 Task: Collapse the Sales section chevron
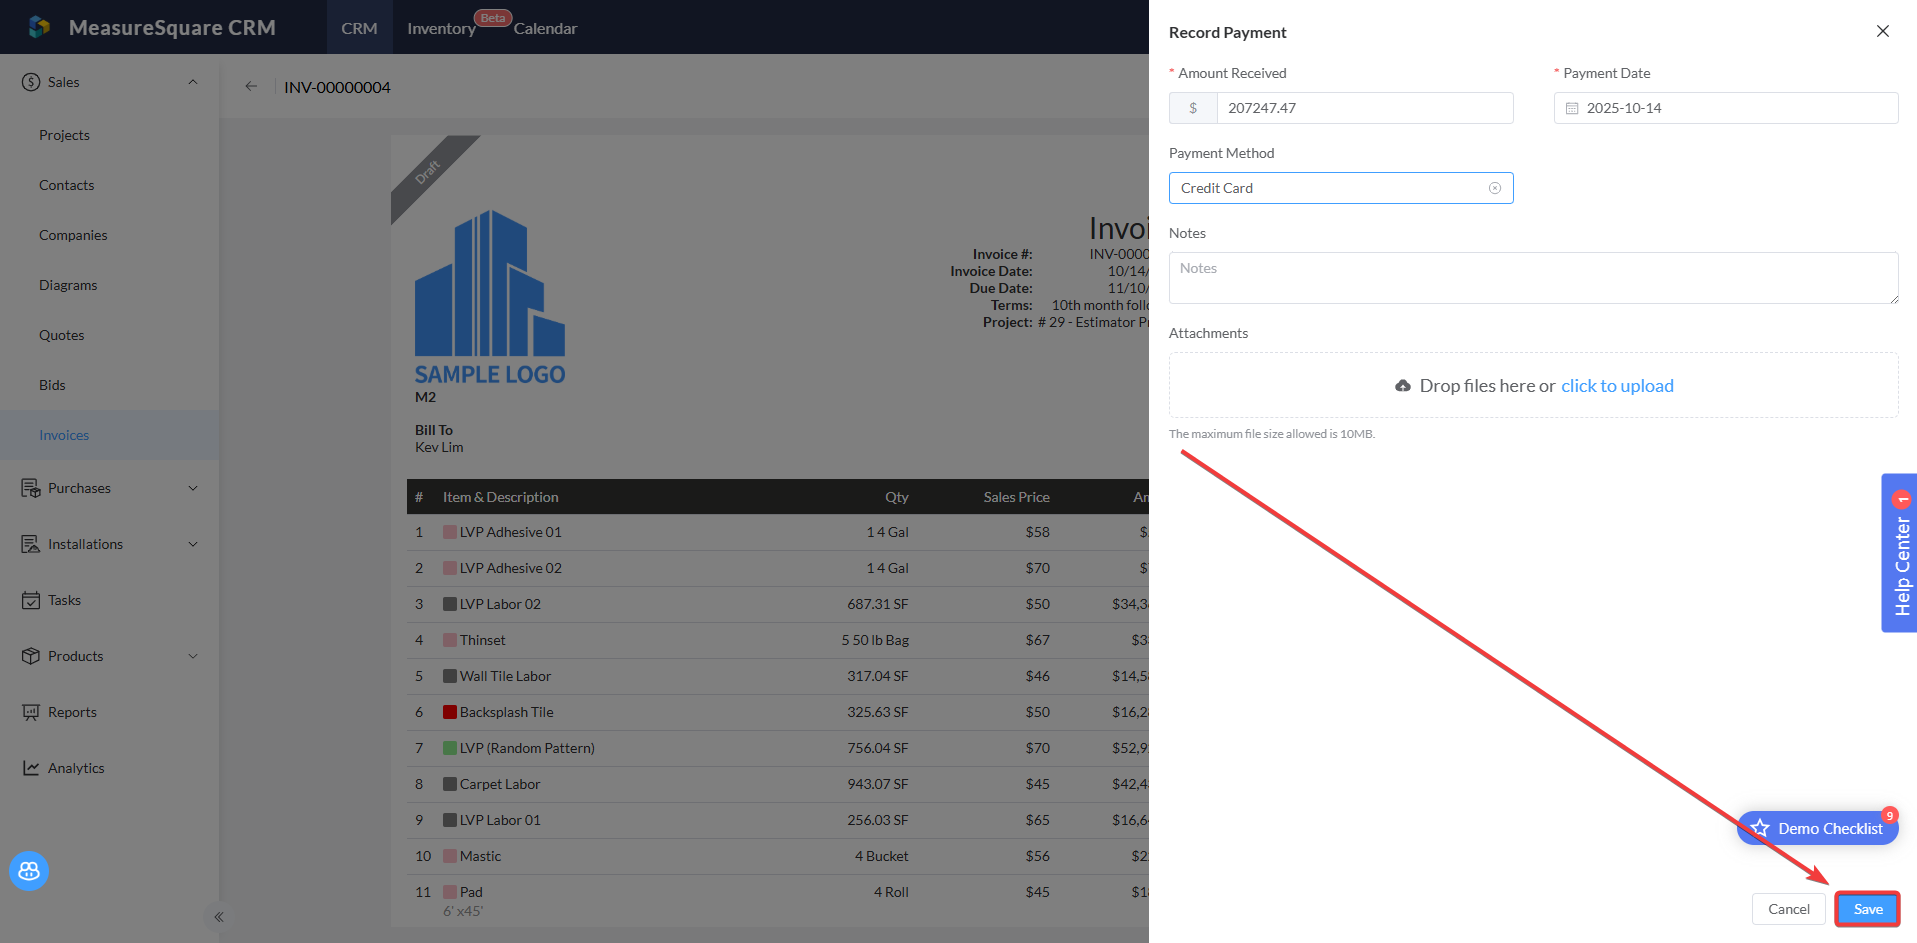tap(193, 82)
